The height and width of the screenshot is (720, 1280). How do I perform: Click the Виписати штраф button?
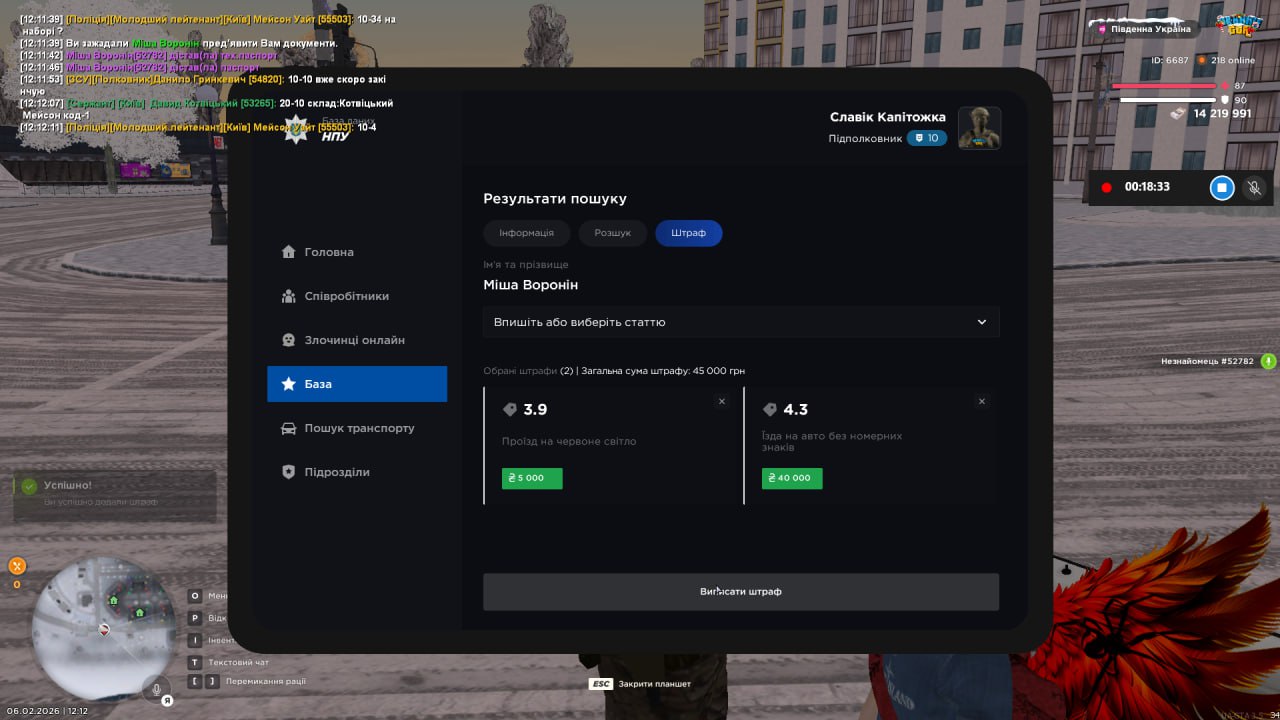tap(741, 592)
